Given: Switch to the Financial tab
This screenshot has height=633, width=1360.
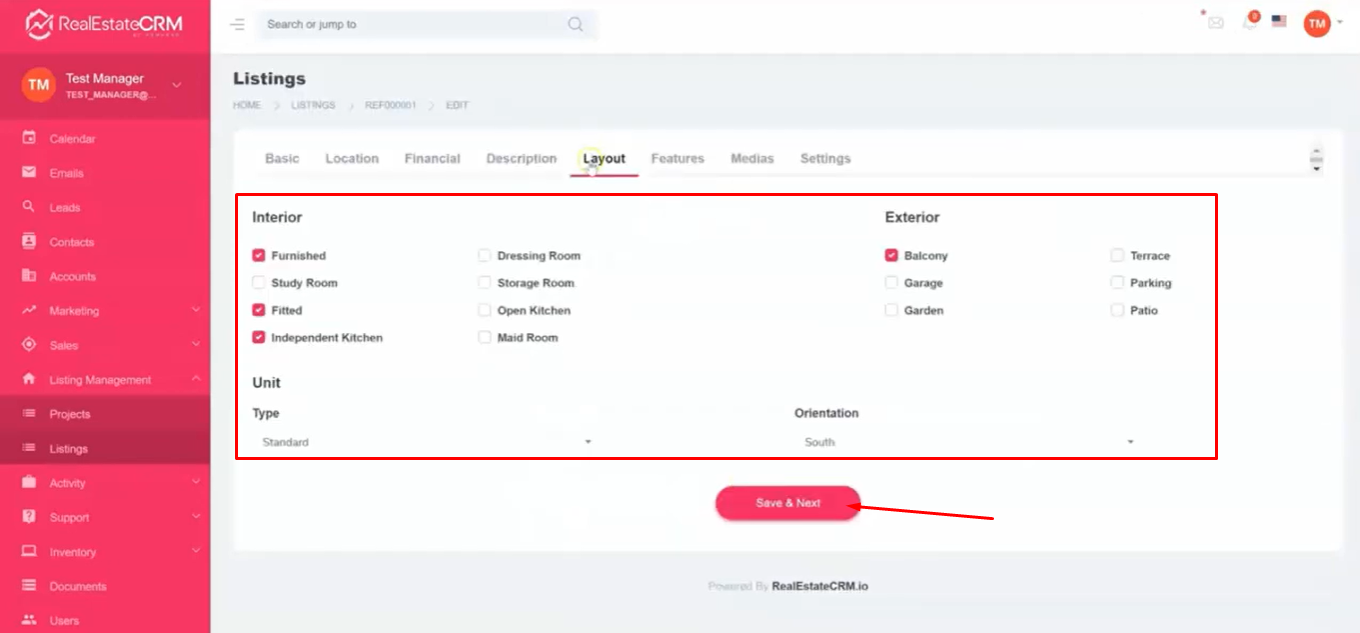Looking at the screenshot, I should (x=432, y=159).
